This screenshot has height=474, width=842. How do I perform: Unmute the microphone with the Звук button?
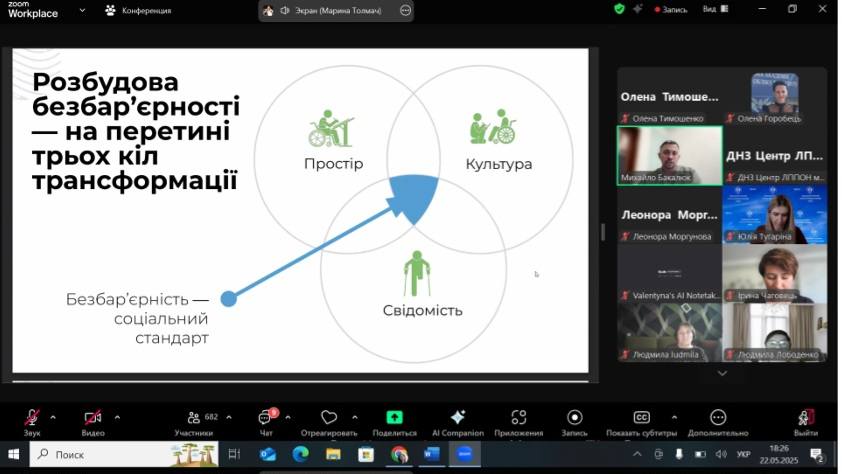[32, 418]
